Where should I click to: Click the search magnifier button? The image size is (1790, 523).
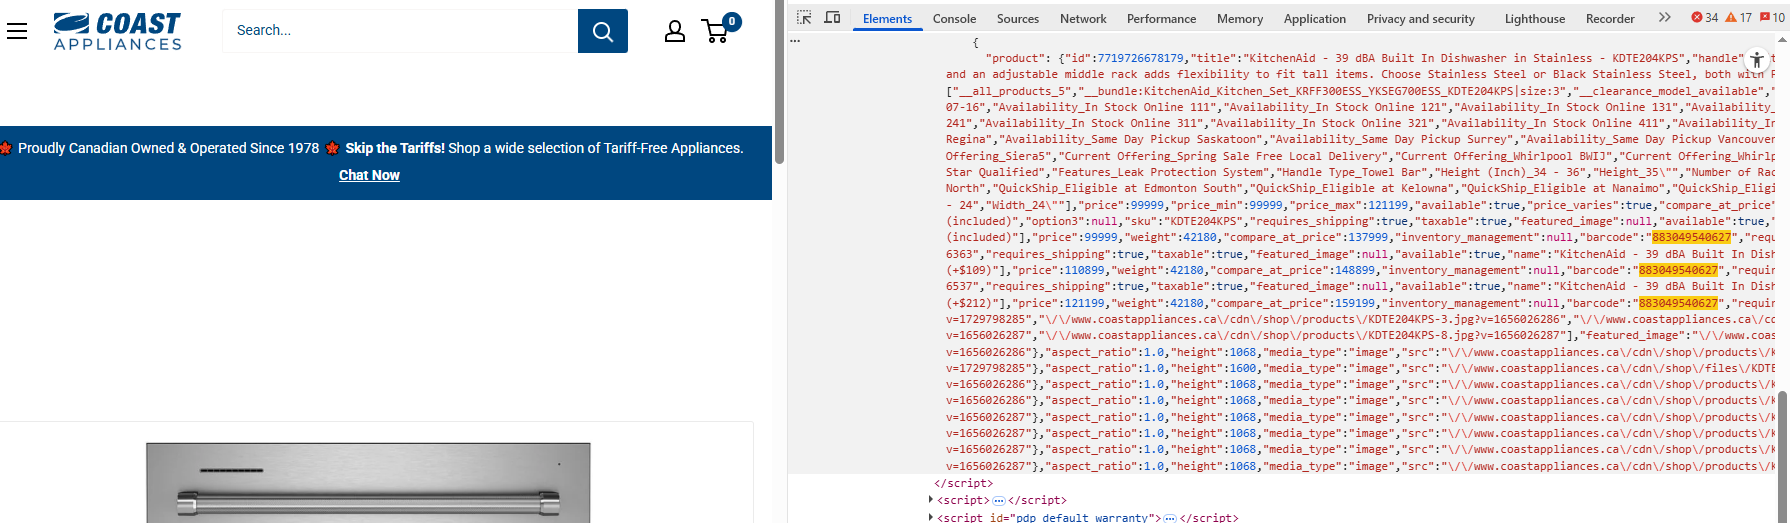point(603,31)
